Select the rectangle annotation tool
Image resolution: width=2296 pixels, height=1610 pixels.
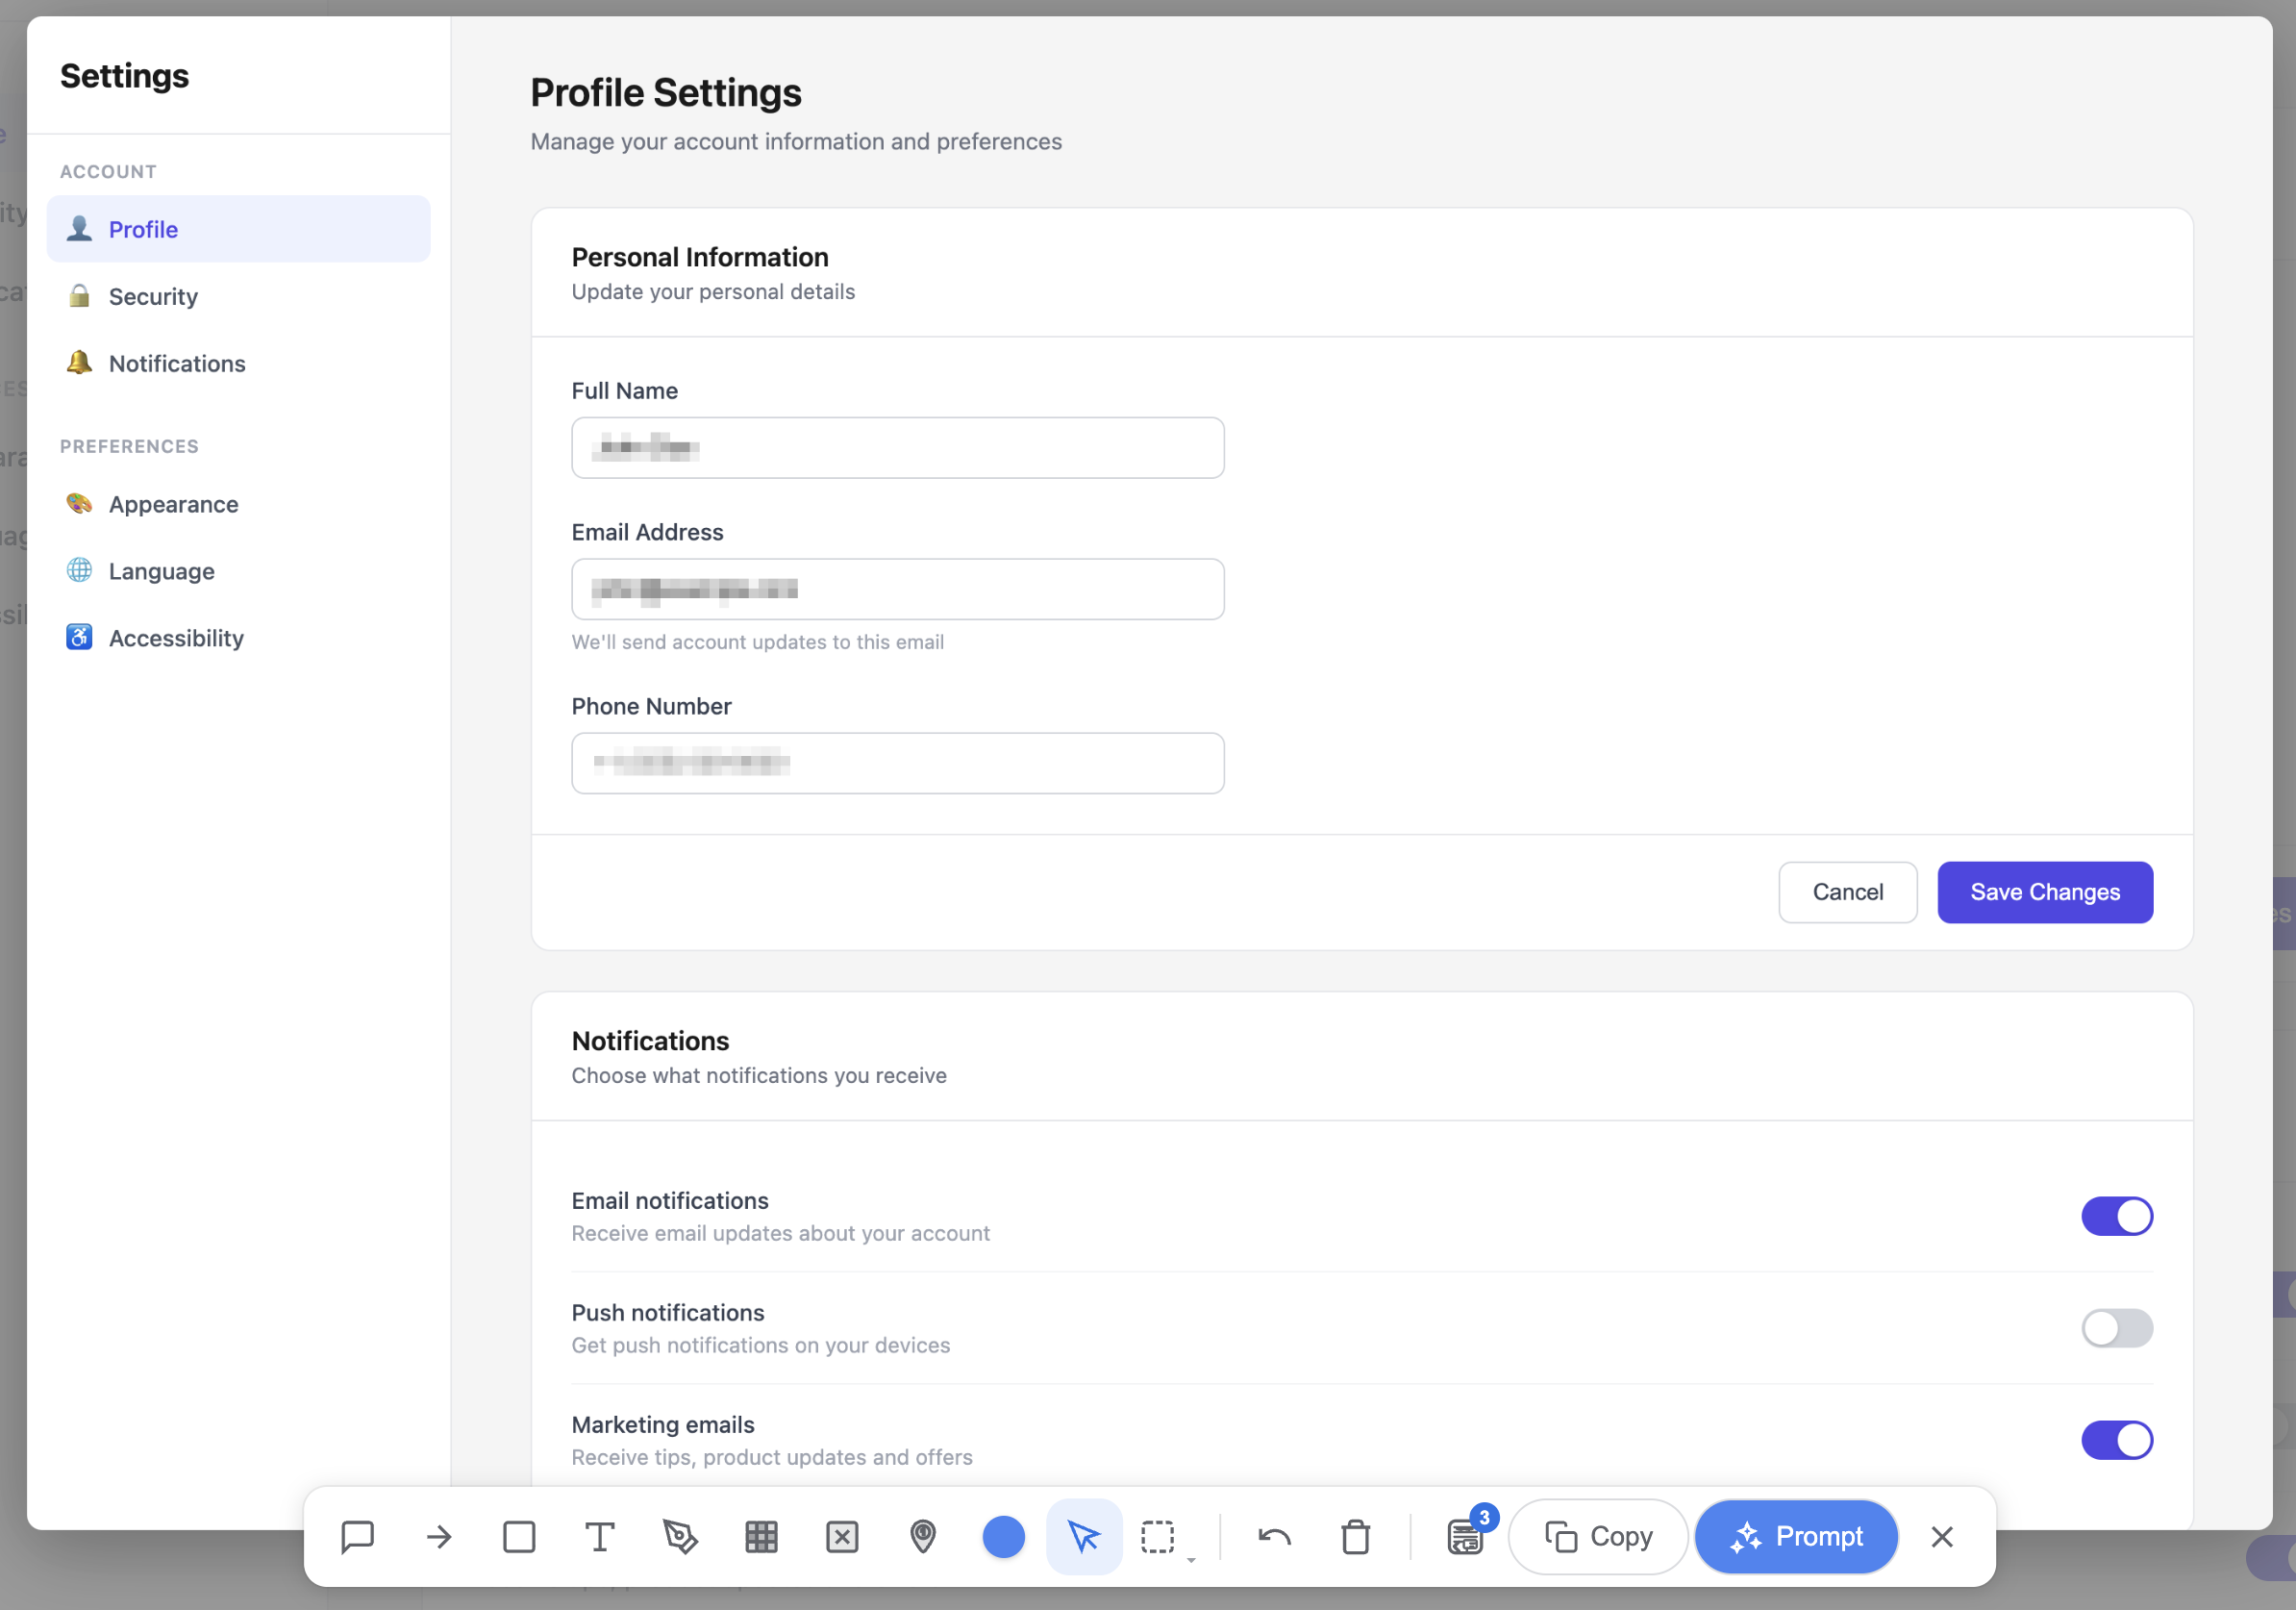519,1536
